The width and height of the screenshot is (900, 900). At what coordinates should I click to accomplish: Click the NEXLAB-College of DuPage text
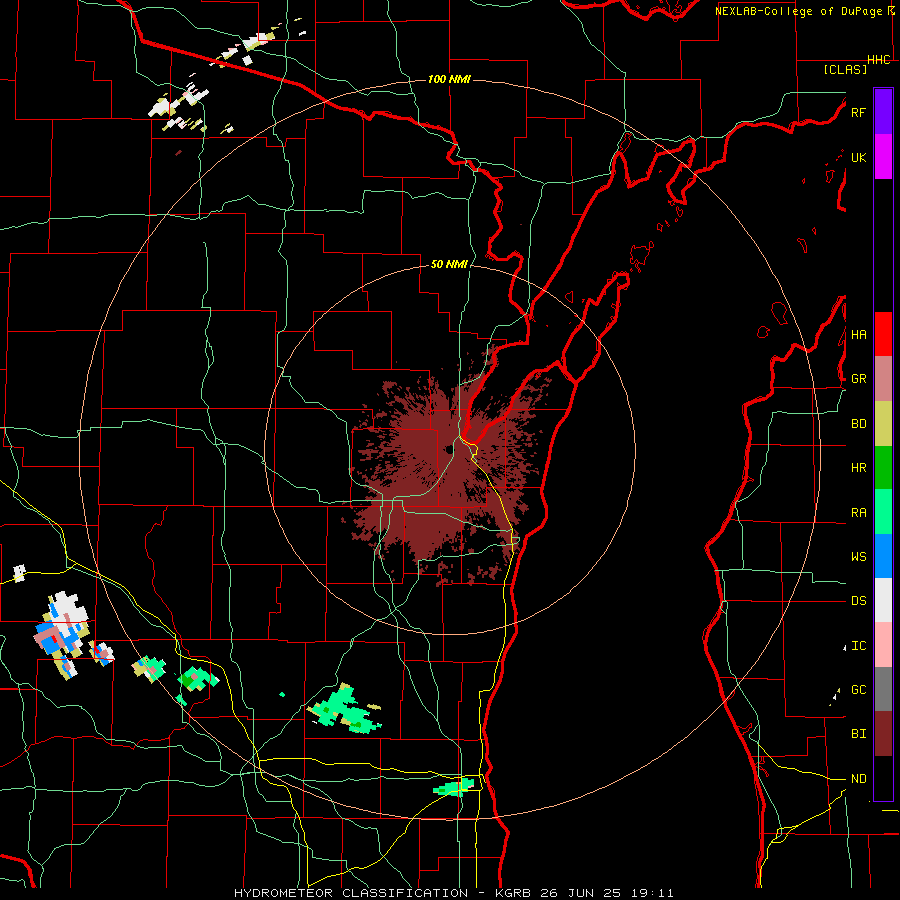798,11
